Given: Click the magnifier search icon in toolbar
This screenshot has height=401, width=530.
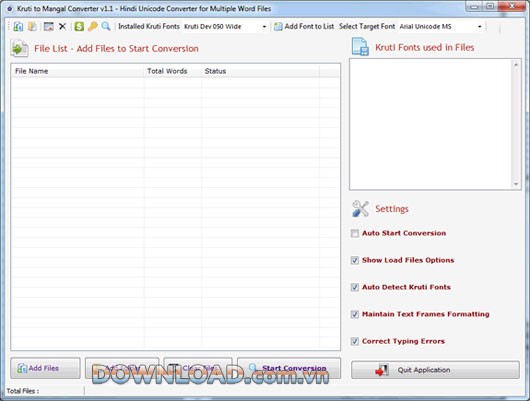Looking at the screenshot, I should point(106,26).
